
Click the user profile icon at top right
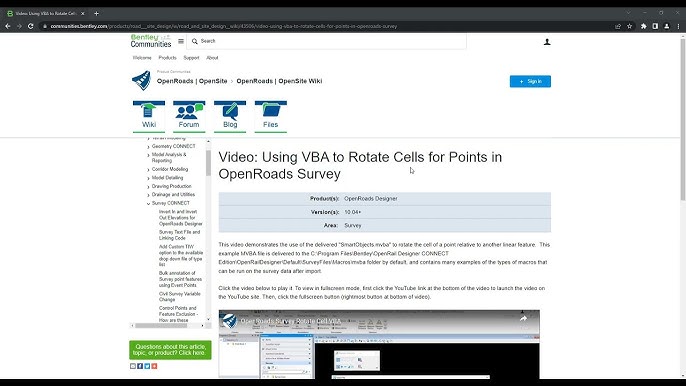click(547, 42)
